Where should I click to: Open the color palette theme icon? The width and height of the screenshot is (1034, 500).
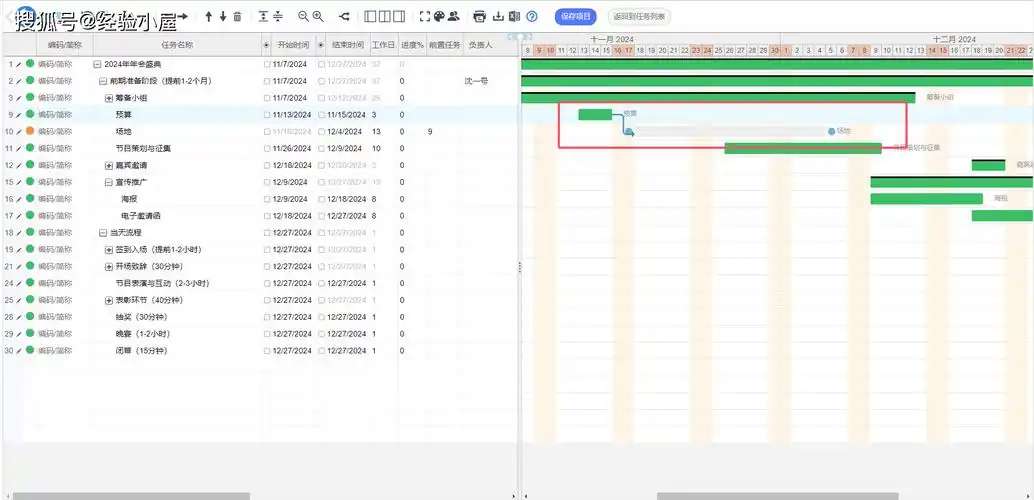tap(438, 16)
